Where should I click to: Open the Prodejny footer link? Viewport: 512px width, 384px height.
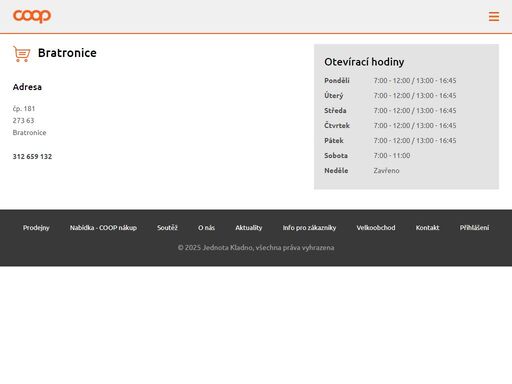click(36, 228)
